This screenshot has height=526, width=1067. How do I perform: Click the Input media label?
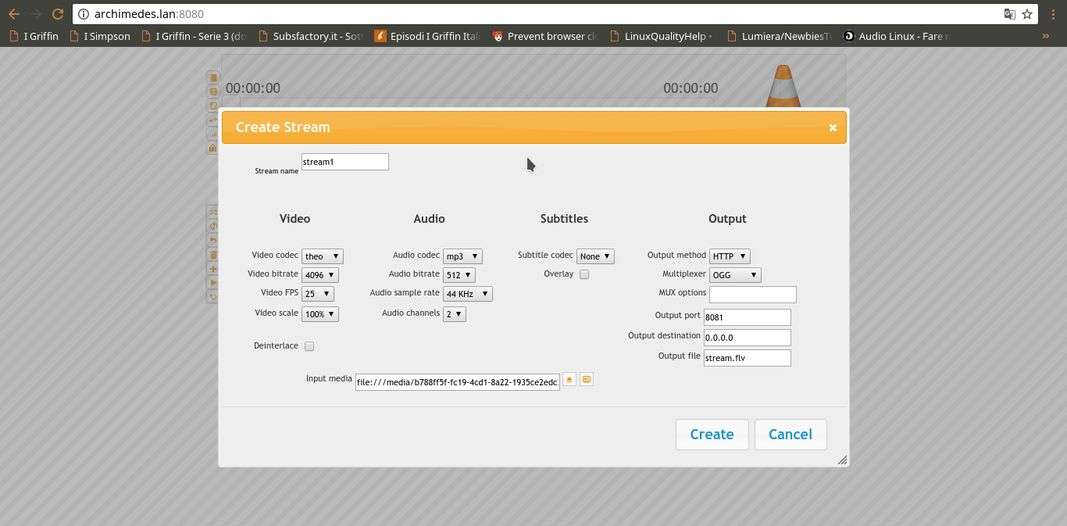tap(329, 378)
